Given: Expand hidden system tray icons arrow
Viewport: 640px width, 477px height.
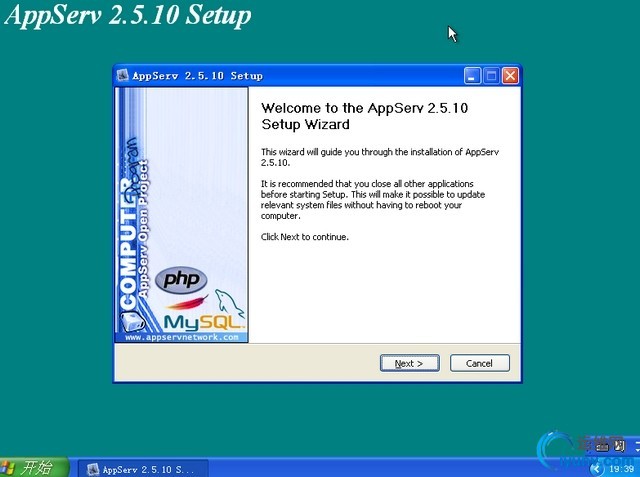Looking at the screenshot, I should coord(596,469).
